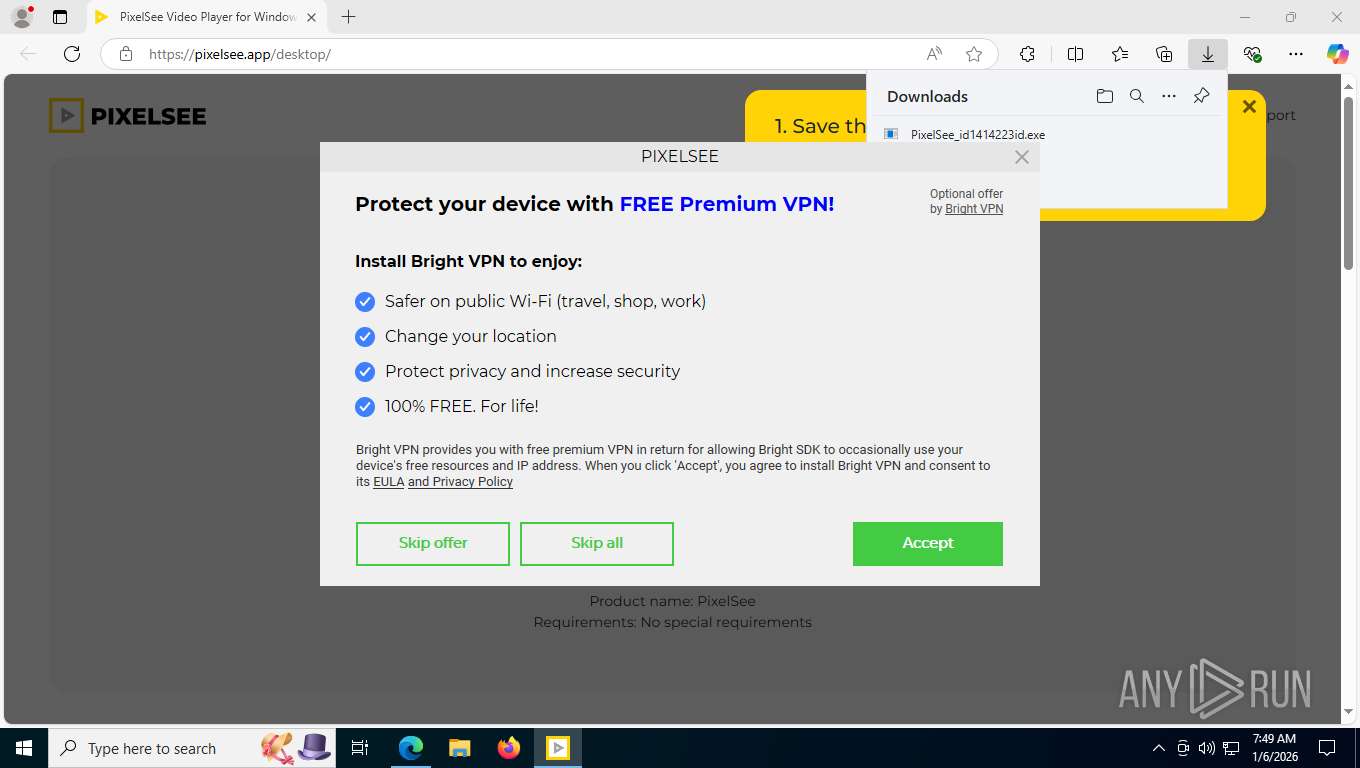Open the tab actions menu icon
1360x768 pixels.
60,17
